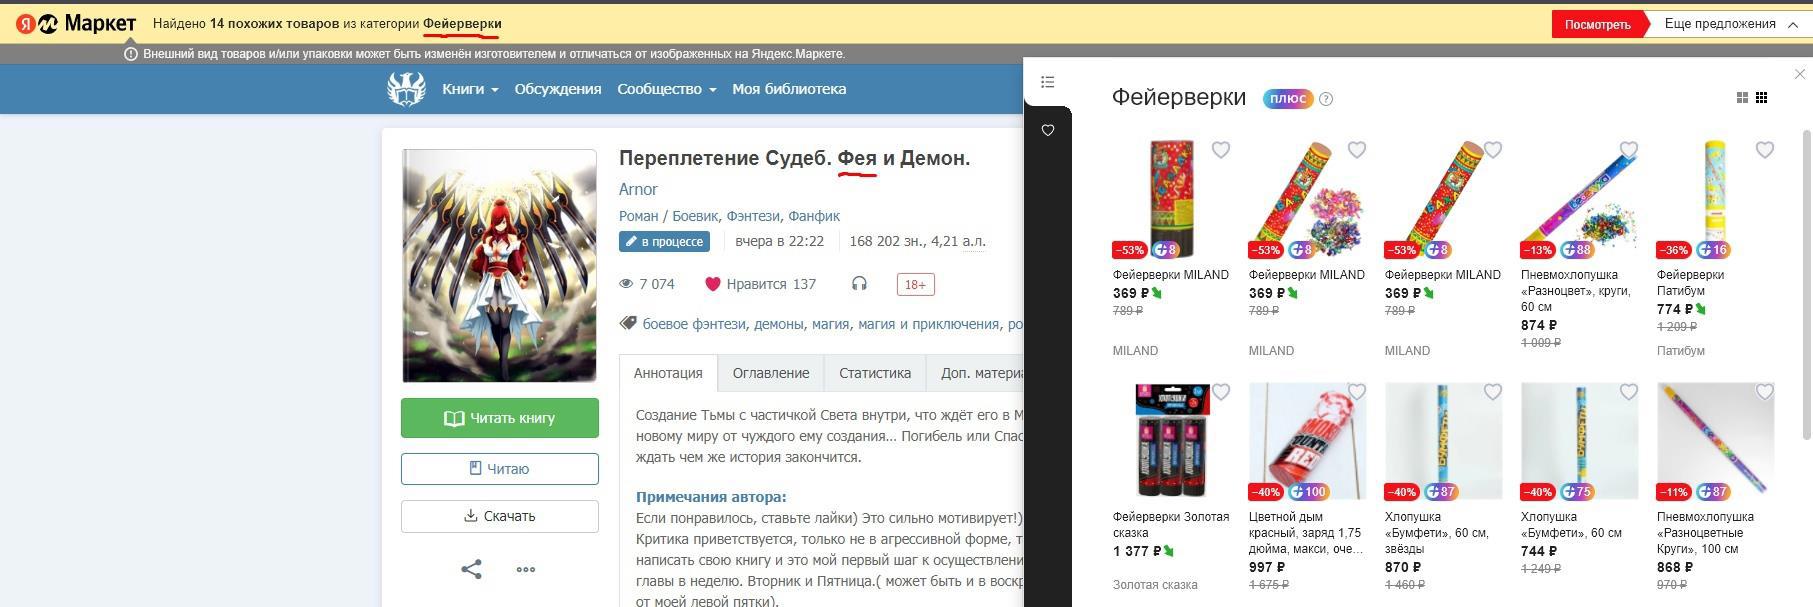Screen dimensions: 1813x607
Task: Open the site logo in the blue navigation bar
Action: coord(406,89)
